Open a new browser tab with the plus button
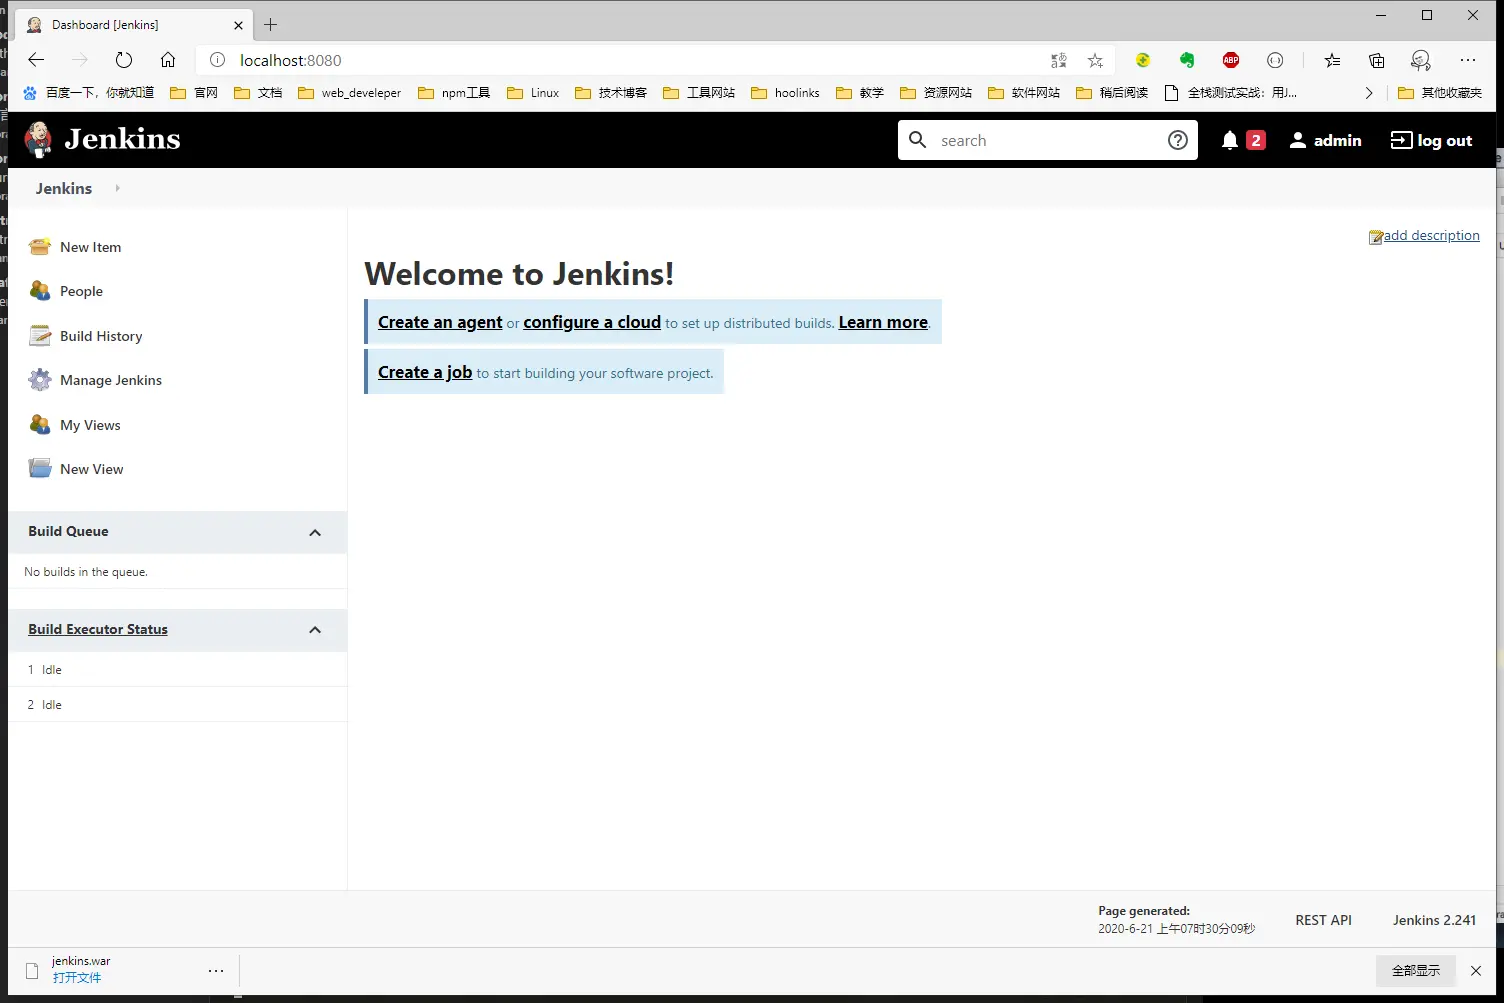The image size is (1504, 1003). click(x=270, y=24)
